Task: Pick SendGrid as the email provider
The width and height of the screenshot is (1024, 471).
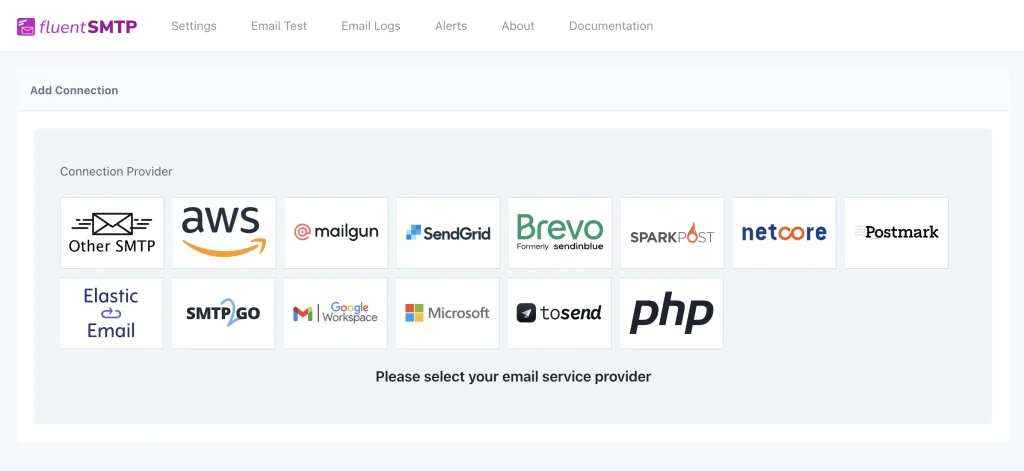Action: [x=448, y=233]
